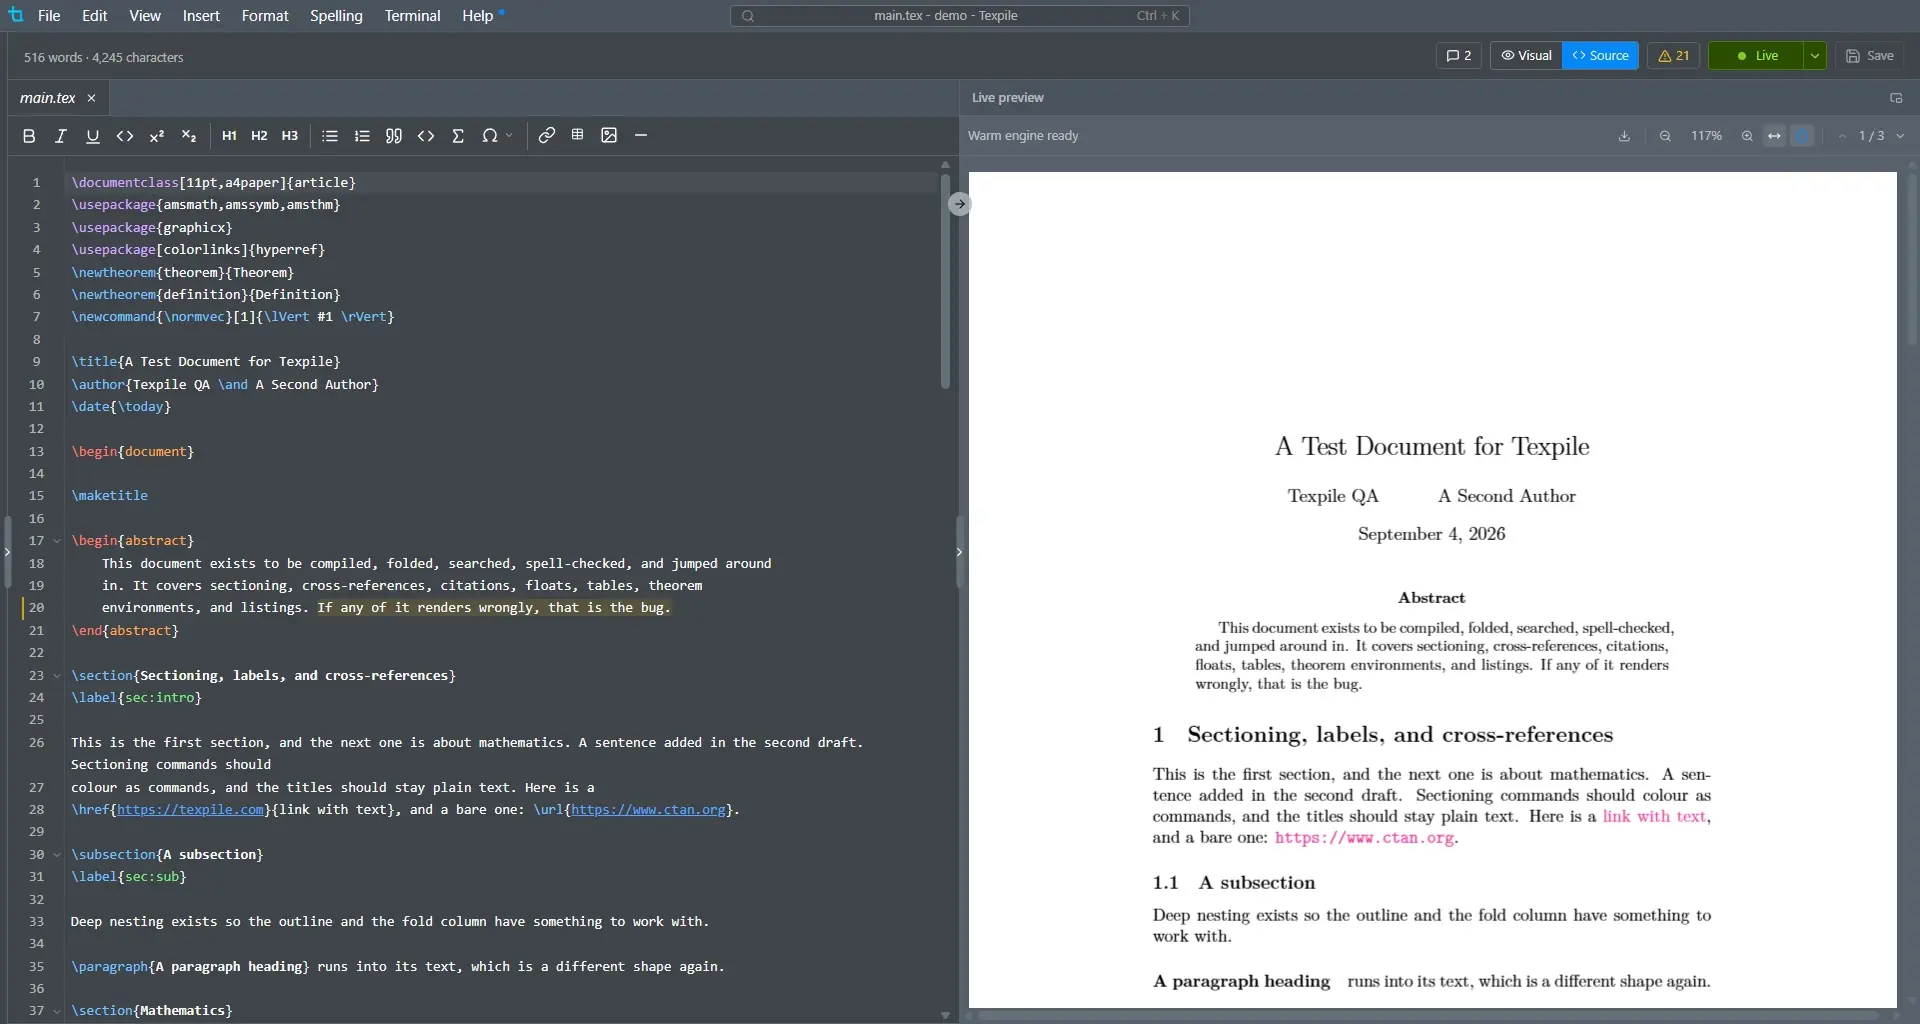The width and height of the screenshot is (1920, 1024).
Task: Go to next preview page
Action: [1901, 136]
